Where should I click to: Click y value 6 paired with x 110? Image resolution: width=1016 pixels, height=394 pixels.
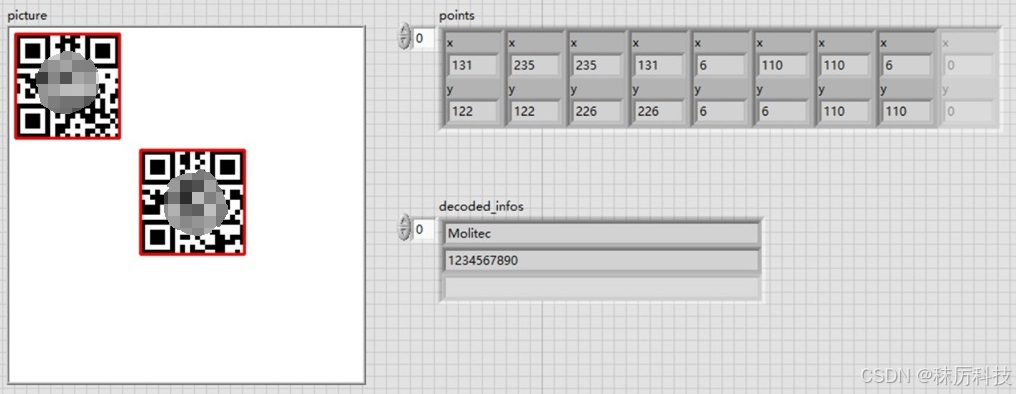[783, 111]
